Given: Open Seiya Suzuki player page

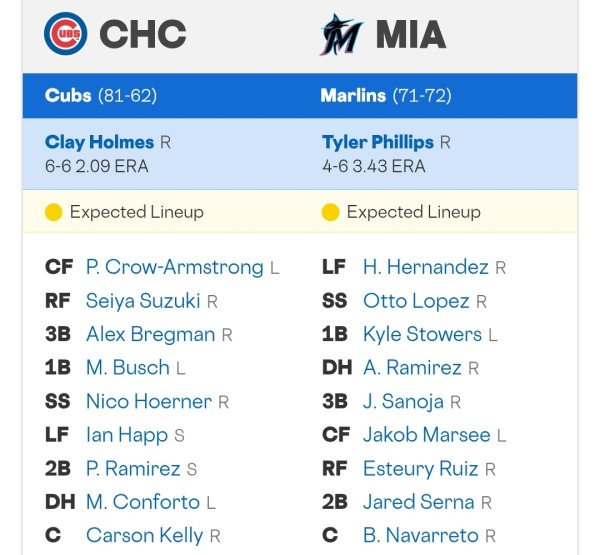Looking at the screenshot, I should click(x=143, y=301).
